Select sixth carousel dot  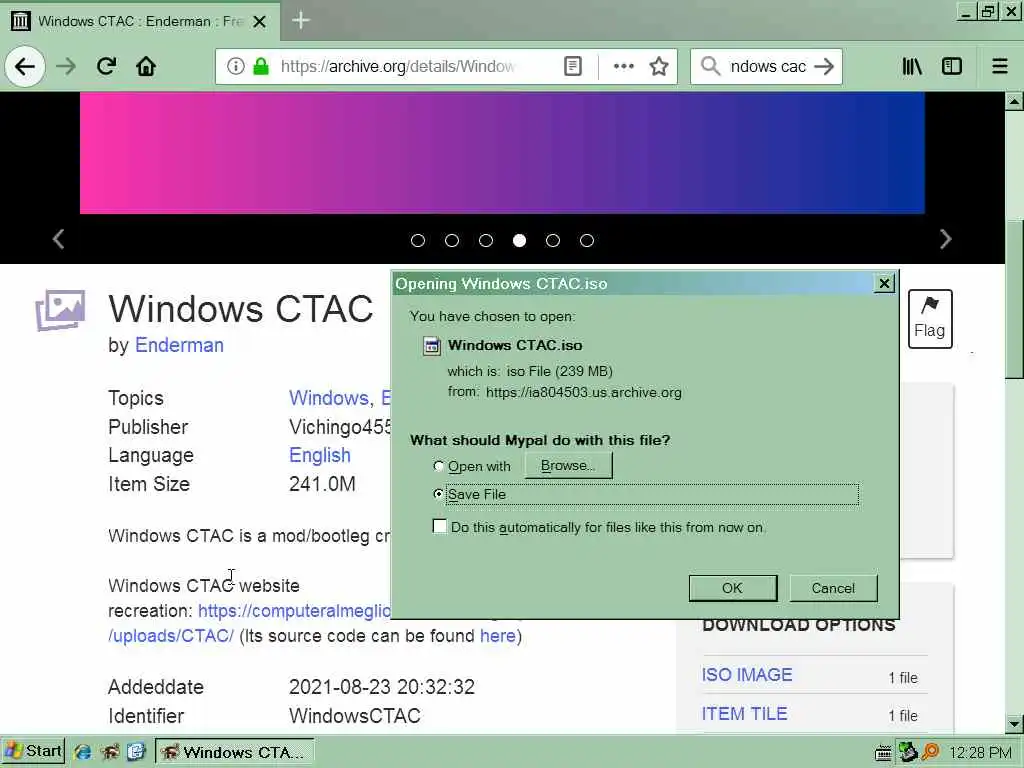coord(587,240)
